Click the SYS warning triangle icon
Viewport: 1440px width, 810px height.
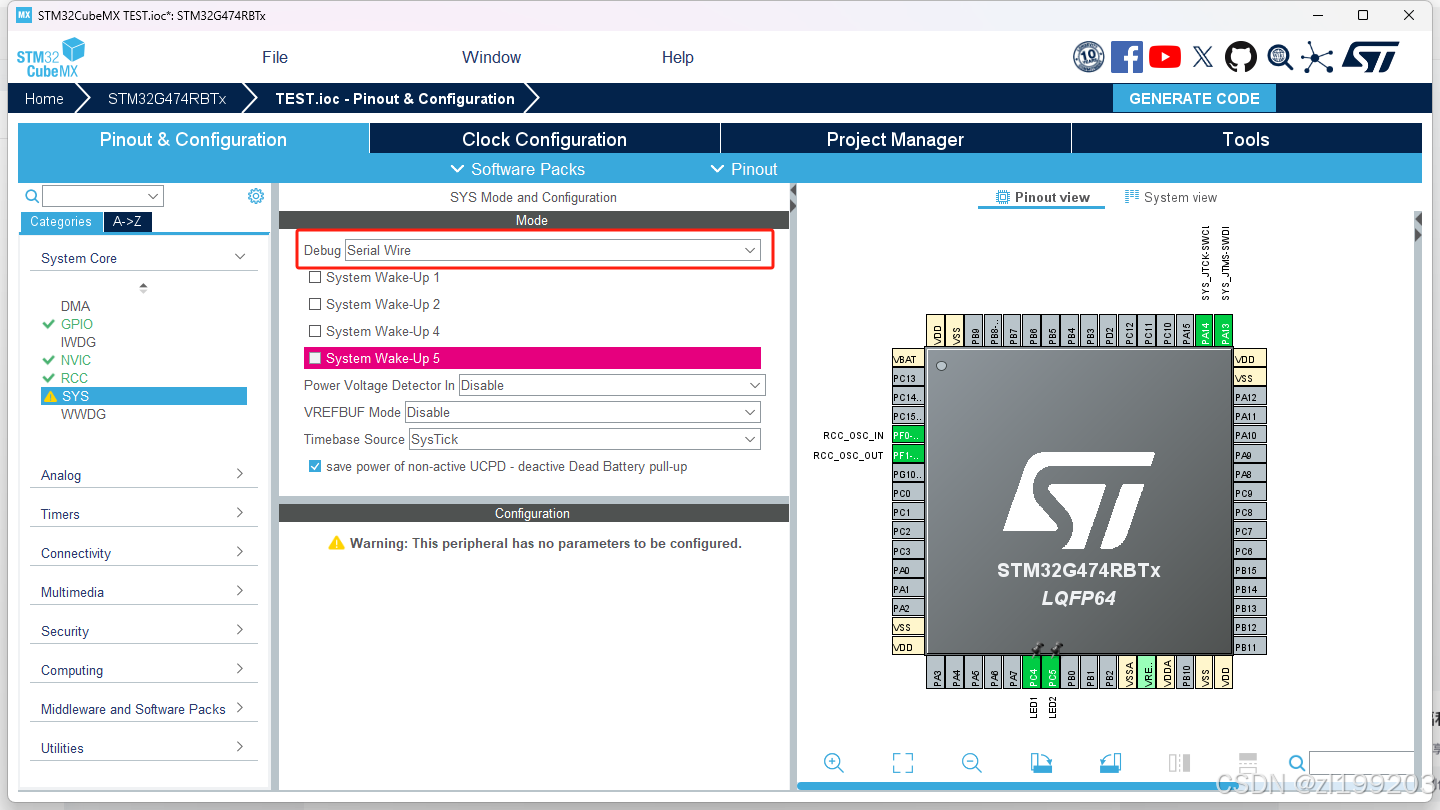click(x=50, y=396)
